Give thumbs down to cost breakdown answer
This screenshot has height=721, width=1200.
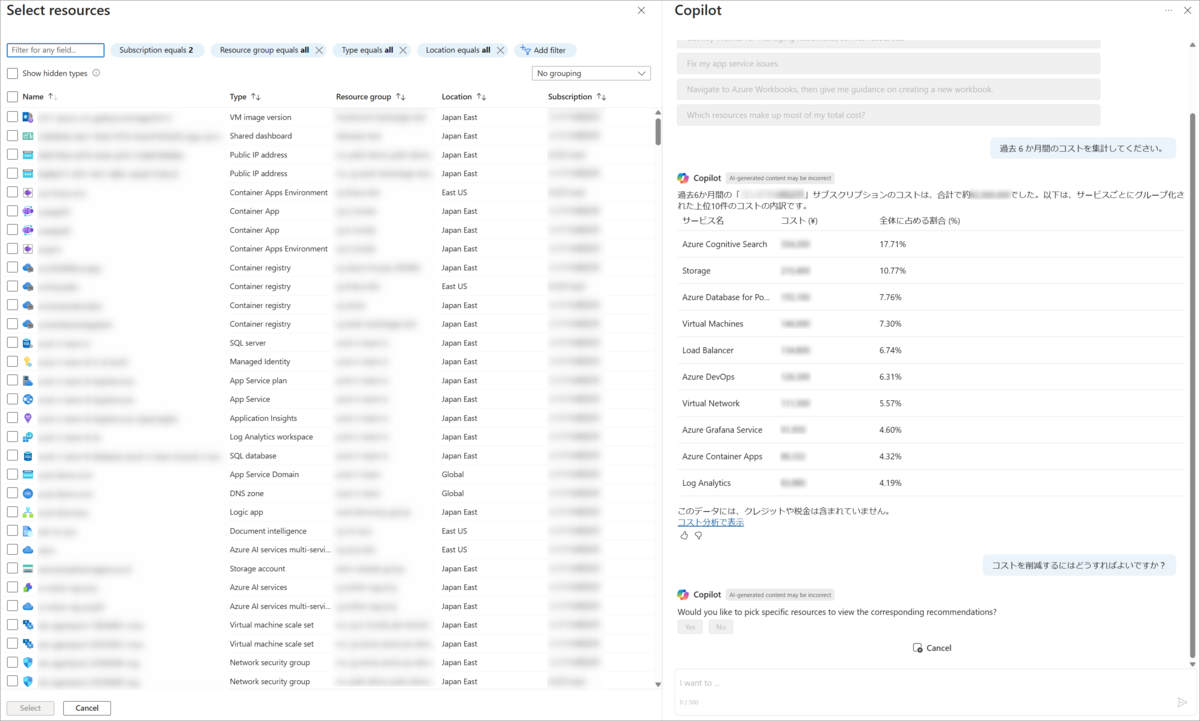pyautogui.click(x=698, y=535)
